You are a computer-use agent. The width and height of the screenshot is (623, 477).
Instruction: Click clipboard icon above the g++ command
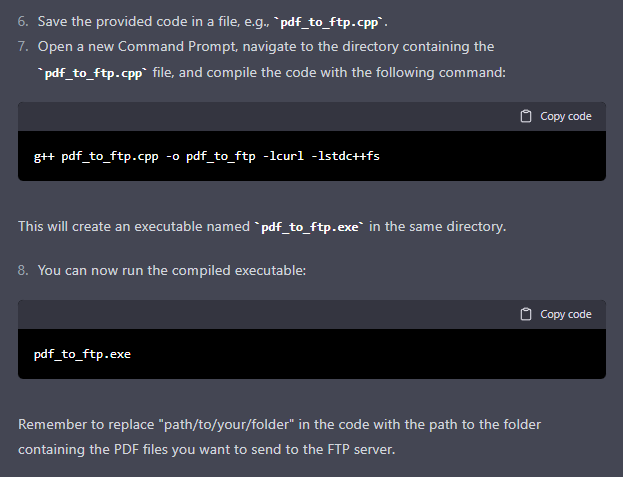527,116
